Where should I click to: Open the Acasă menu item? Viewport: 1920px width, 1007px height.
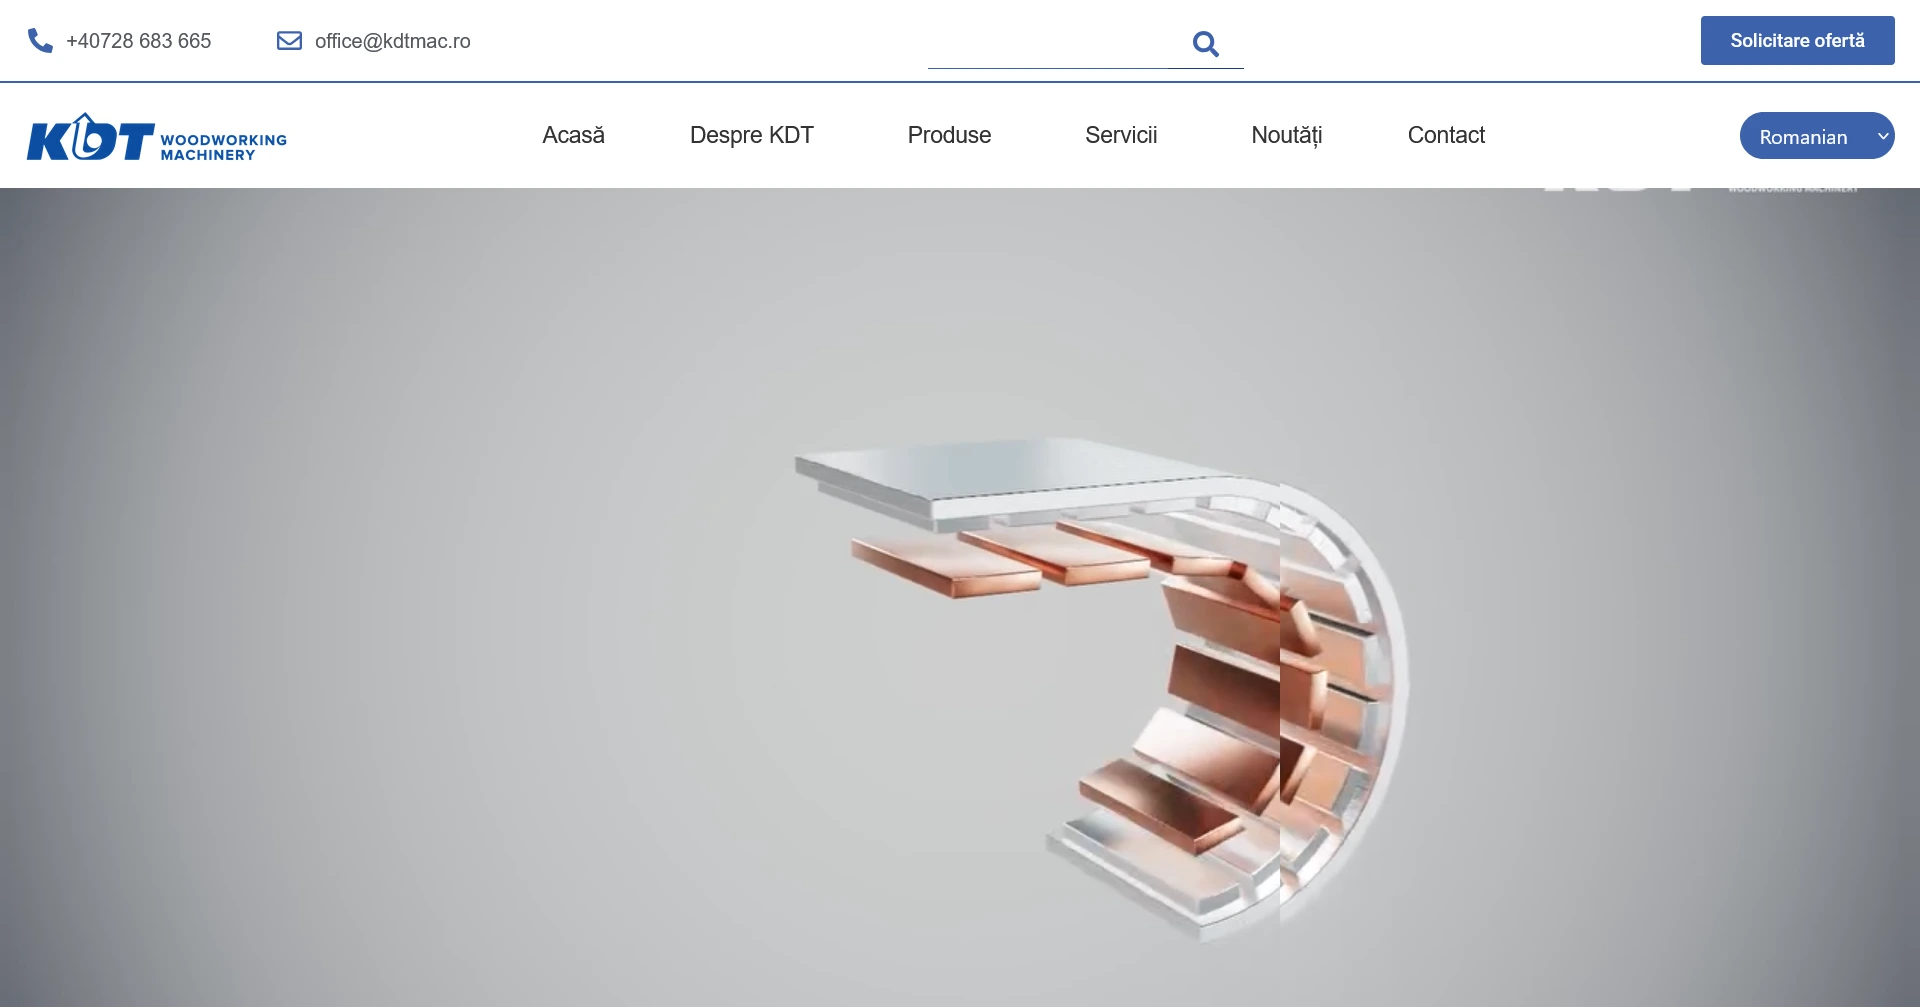573,135
